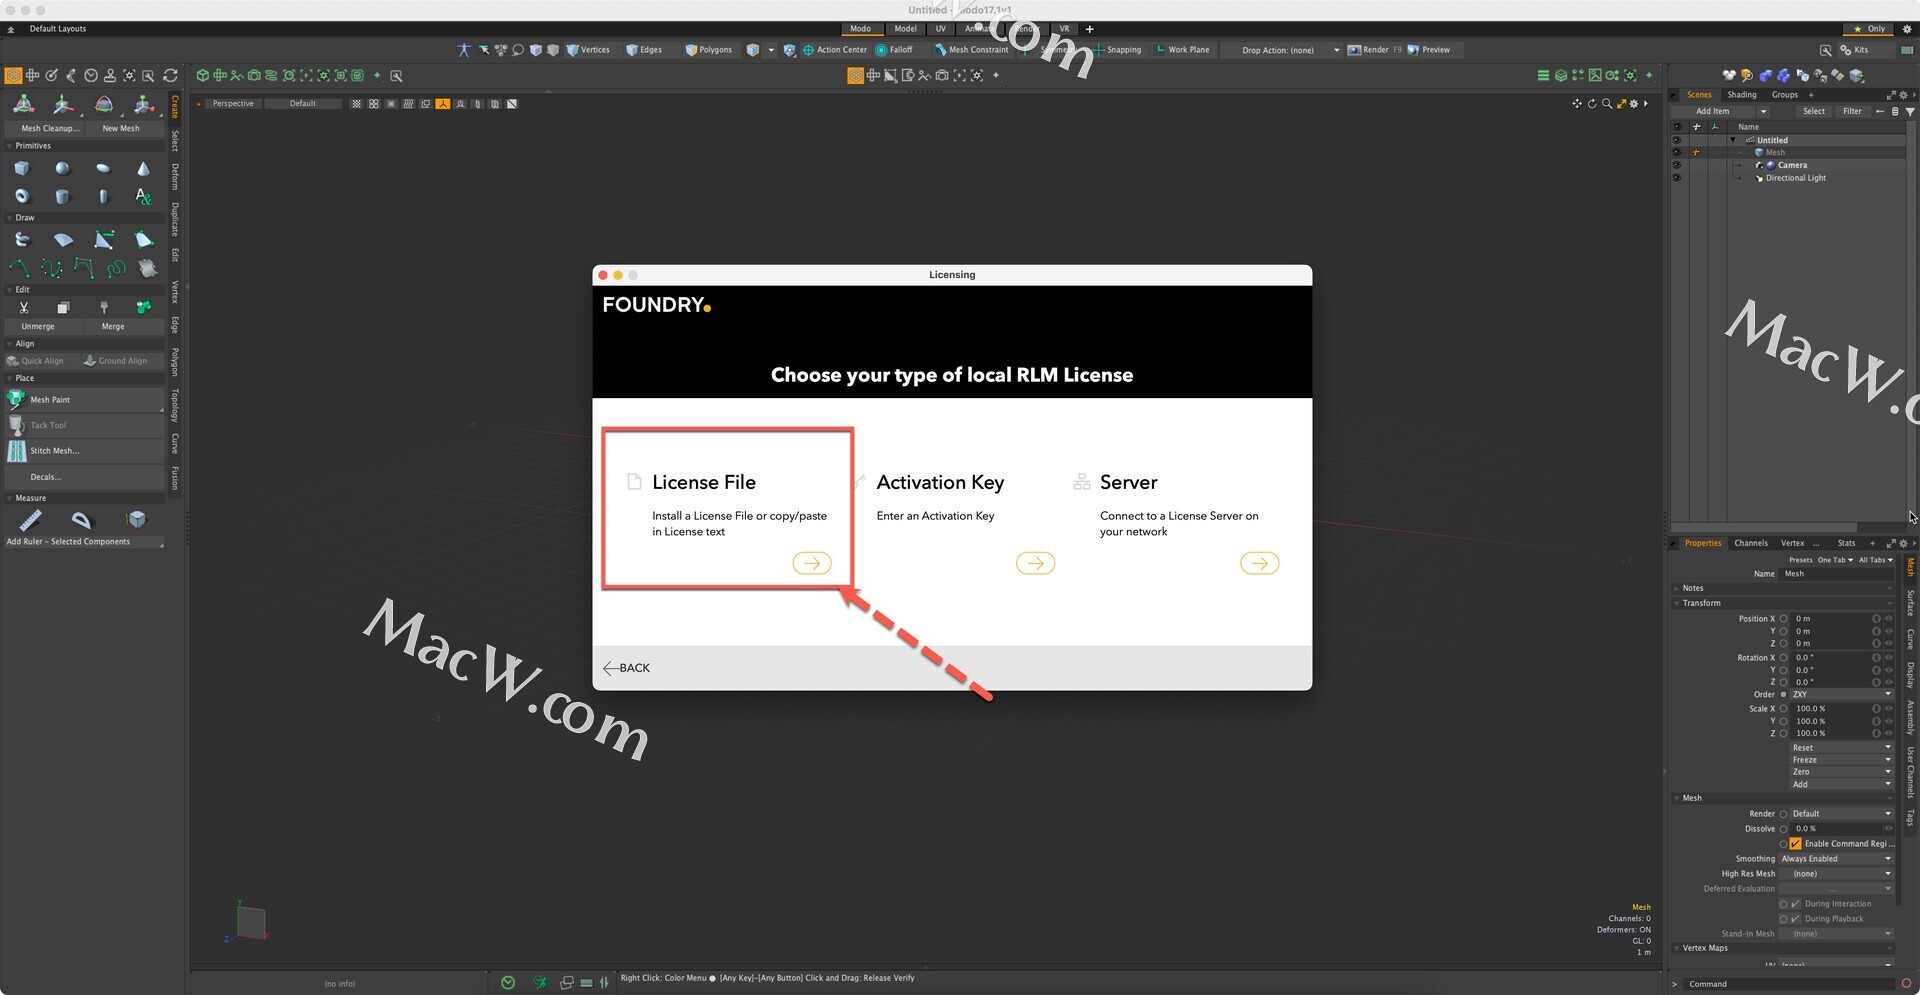1920x995 pixels.
Task: Open Smoothing Always Enabled dropdown
Action: click(x=1836, y=859)
